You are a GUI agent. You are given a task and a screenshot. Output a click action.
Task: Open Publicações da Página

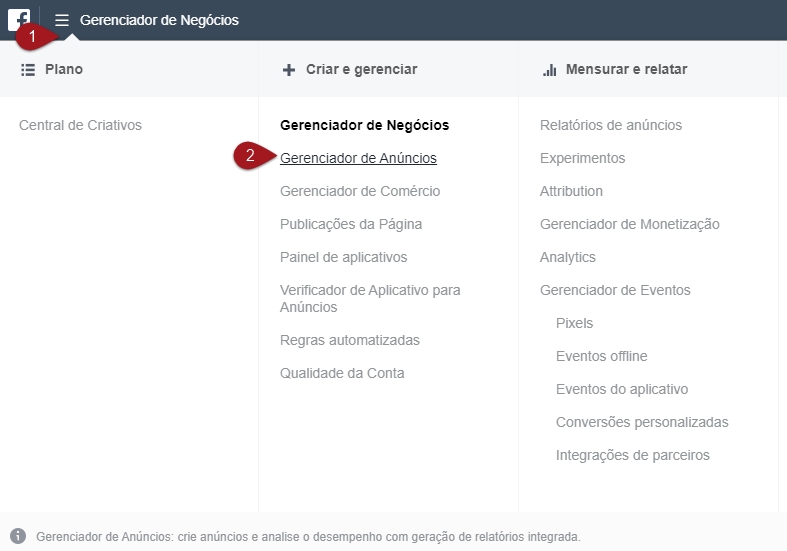pos(351,224)
